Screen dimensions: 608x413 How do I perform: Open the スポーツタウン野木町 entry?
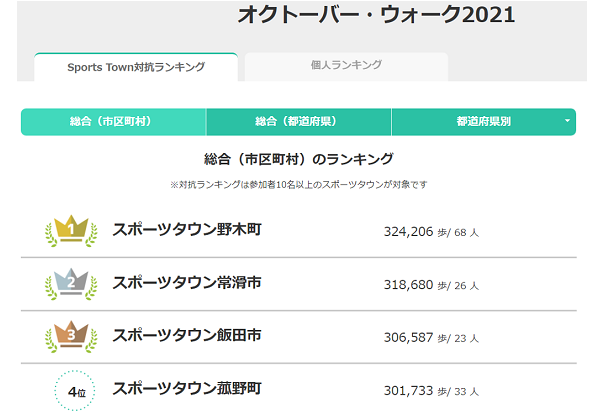pyautogui.click(x=187, y=230)
